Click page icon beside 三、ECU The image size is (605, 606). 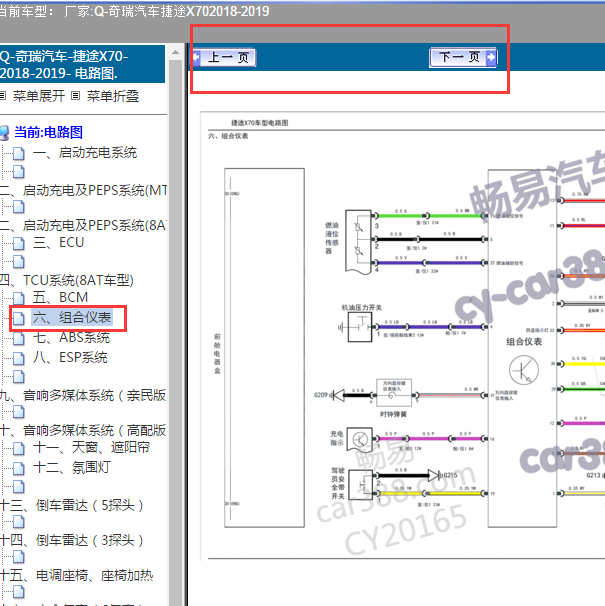(19, 243)
